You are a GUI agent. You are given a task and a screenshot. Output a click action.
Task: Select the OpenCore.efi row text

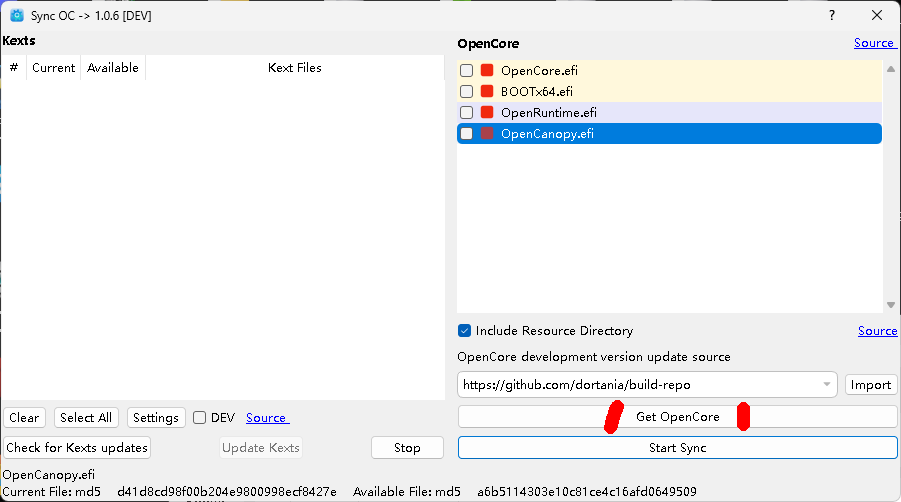(x=539, y=71)
